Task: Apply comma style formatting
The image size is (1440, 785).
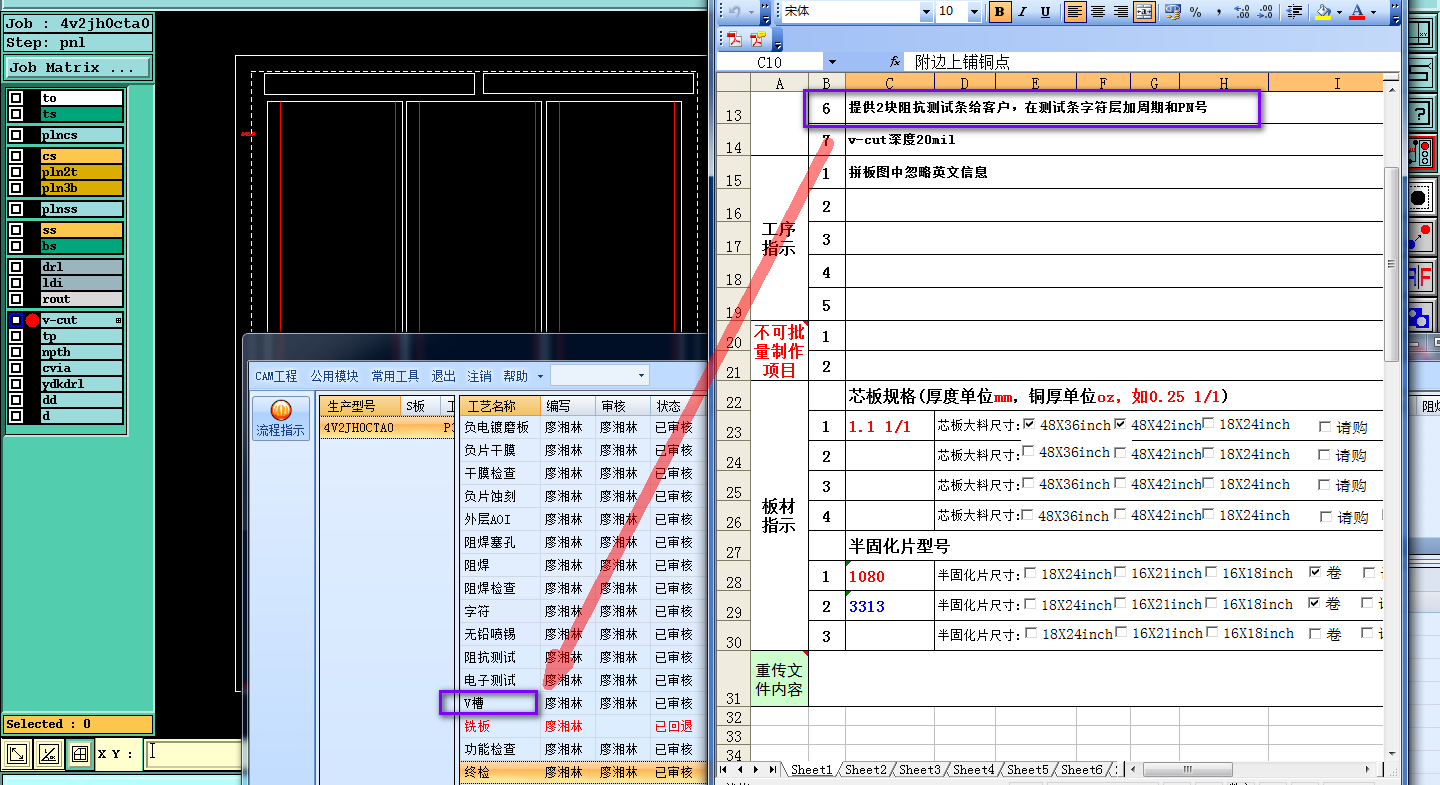Action: pyautogui.click(x=1219, y=12)
